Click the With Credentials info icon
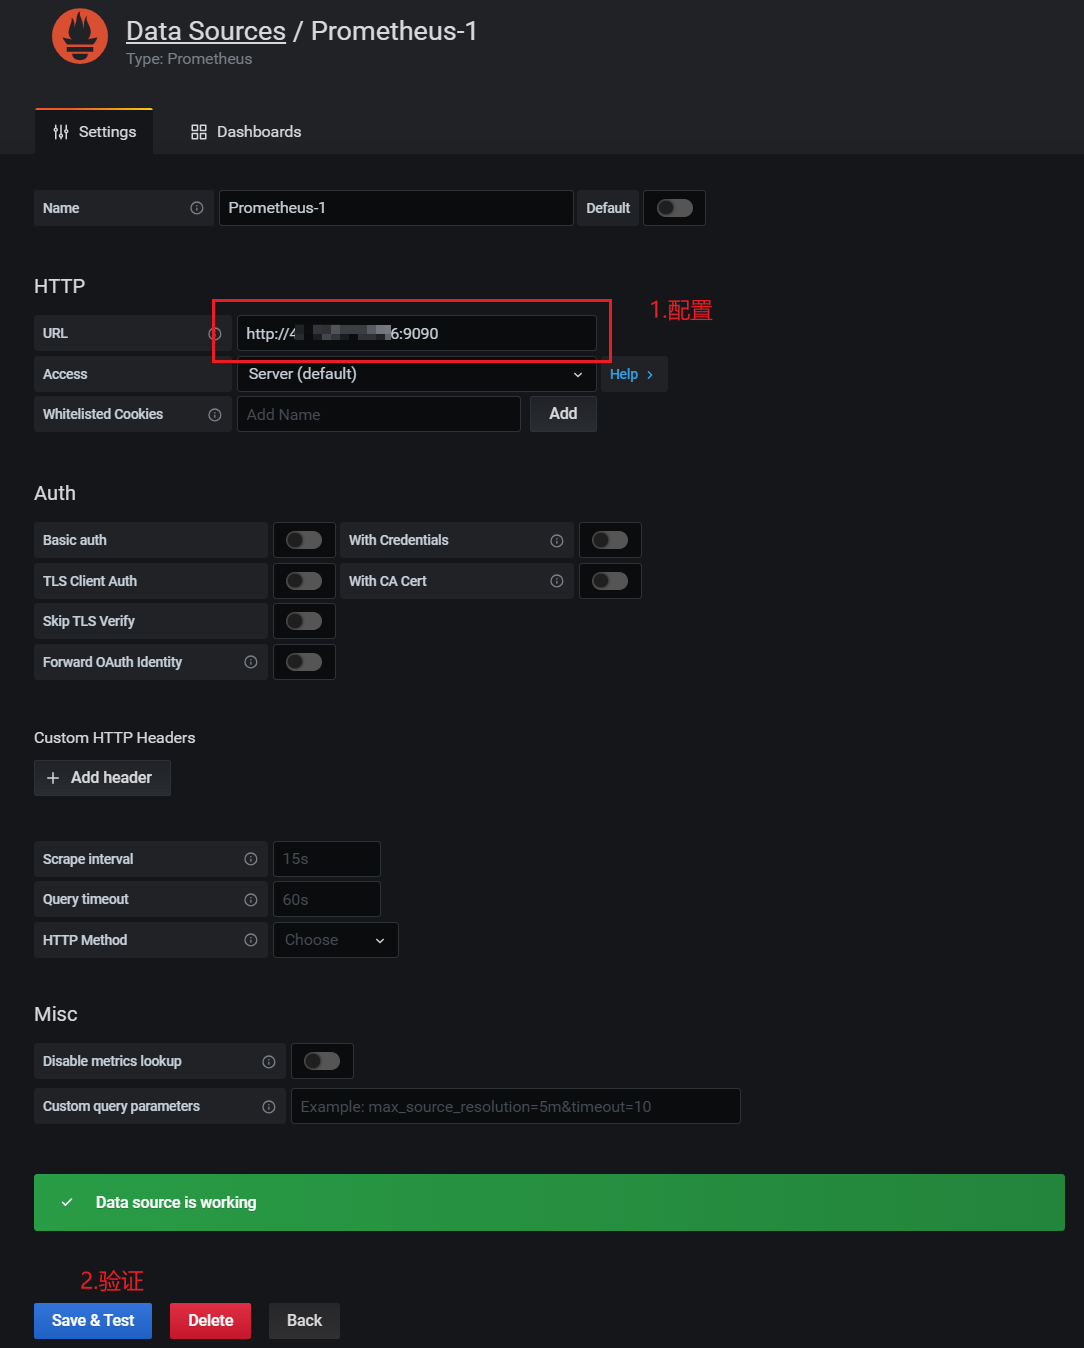Screen dimensions: 1084x1348 click(557, 541)
